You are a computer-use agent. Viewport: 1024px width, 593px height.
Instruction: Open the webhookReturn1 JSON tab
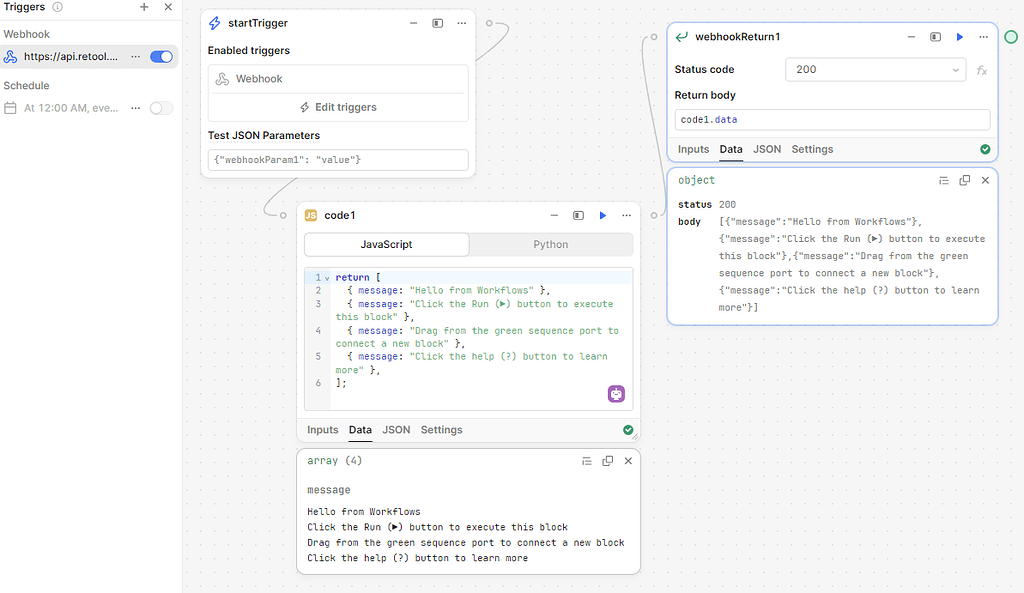pyautogui.click(x=767, y=150)
